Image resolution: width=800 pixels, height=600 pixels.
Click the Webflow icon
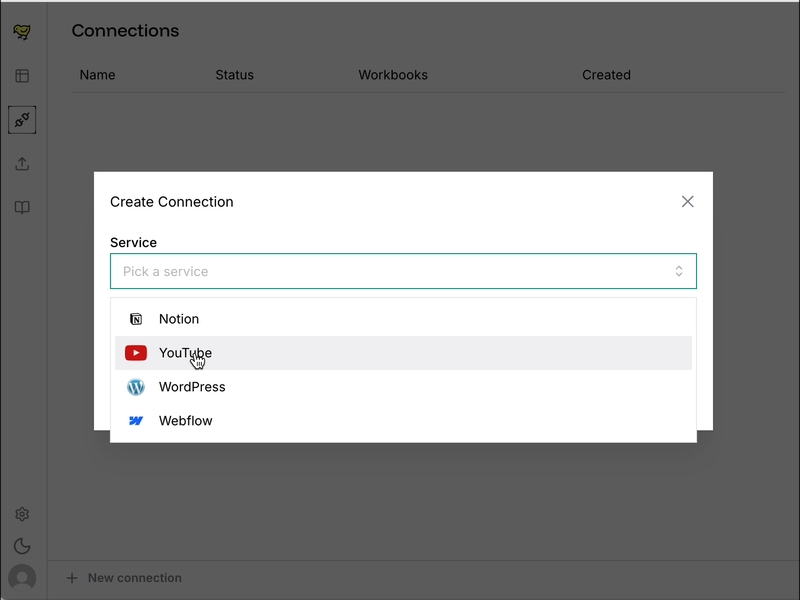[x=137, y=420]
